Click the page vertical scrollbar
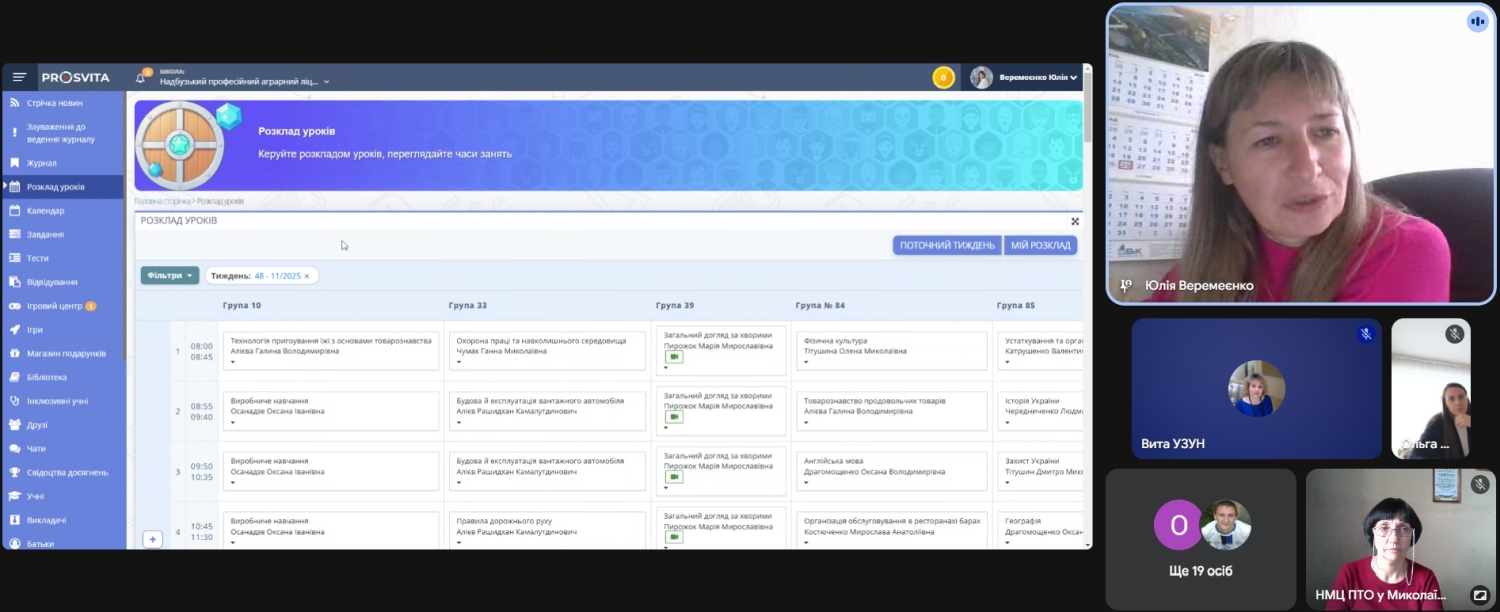The image size is (1500, 612). point(1087,120)
